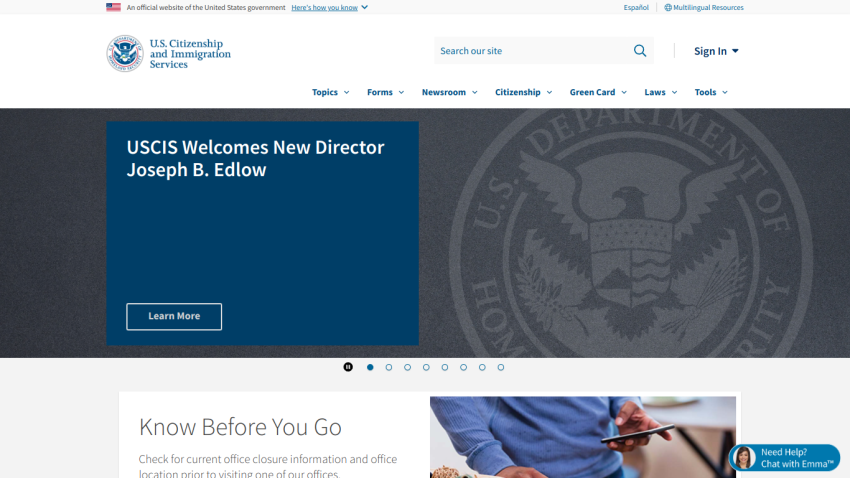The height and width of the screenshot is (478, 850).
Task: Expand the Citizenship chevron
Action: tap(549, 93)
